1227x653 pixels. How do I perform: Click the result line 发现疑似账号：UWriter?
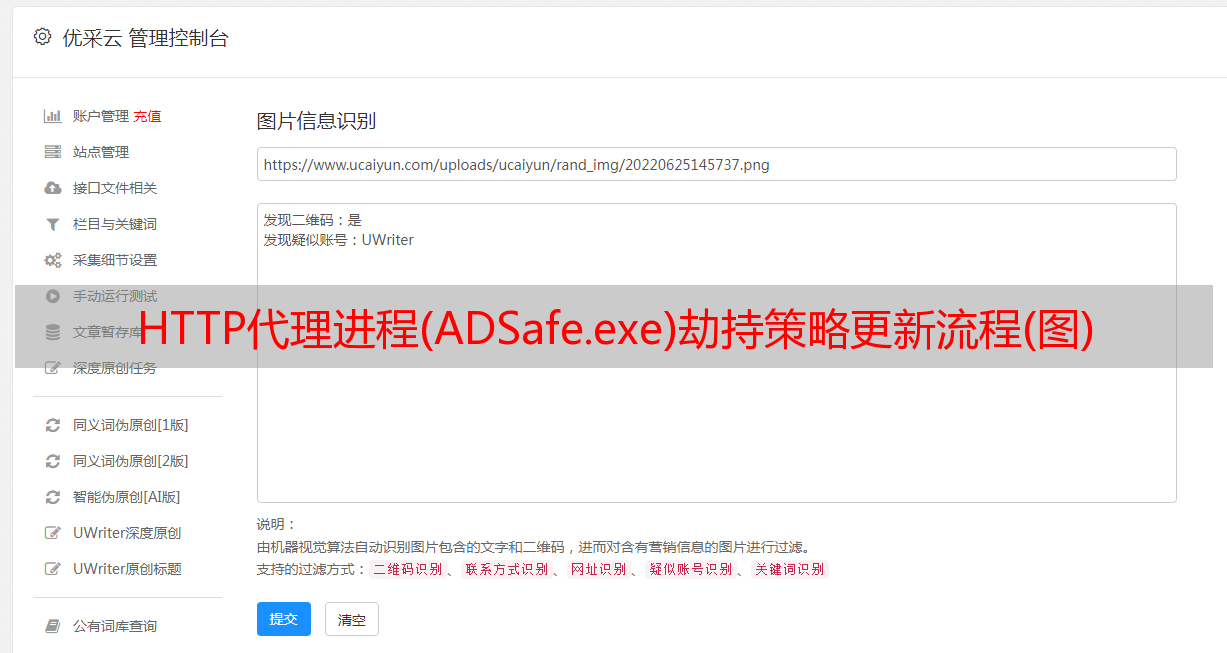tap(339, 240)
